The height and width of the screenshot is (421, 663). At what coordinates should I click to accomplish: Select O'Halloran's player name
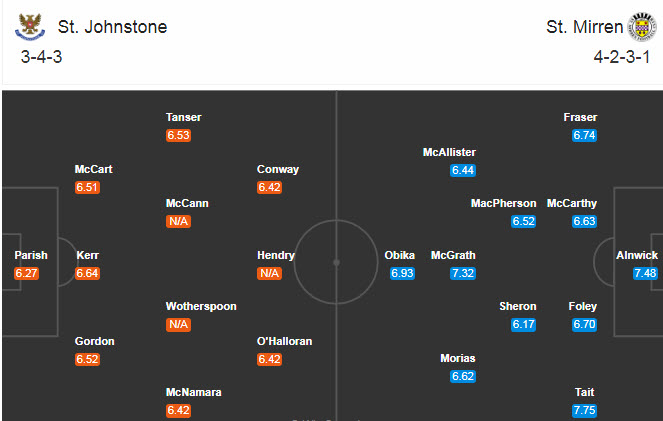tap(284, 341)
